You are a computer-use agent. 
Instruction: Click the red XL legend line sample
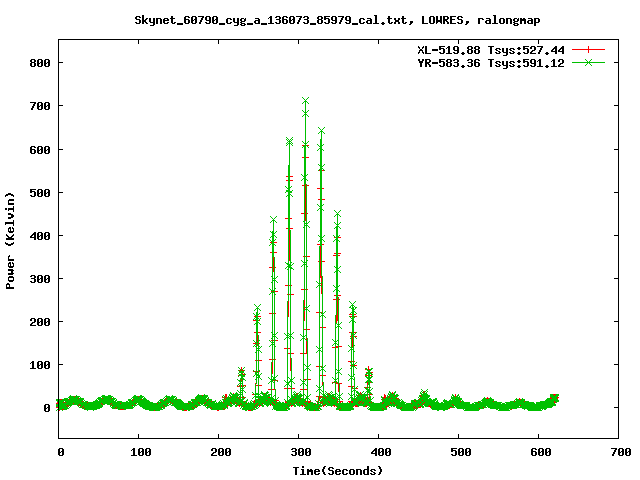(x=588, y=50)
